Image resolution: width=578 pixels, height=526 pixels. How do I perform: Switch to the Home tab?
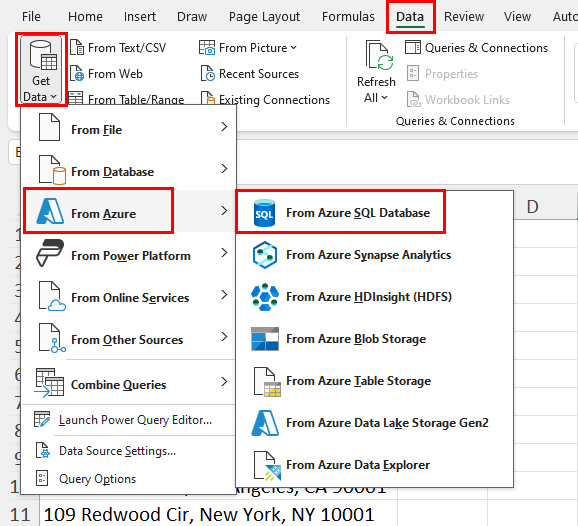pos(85,17)
